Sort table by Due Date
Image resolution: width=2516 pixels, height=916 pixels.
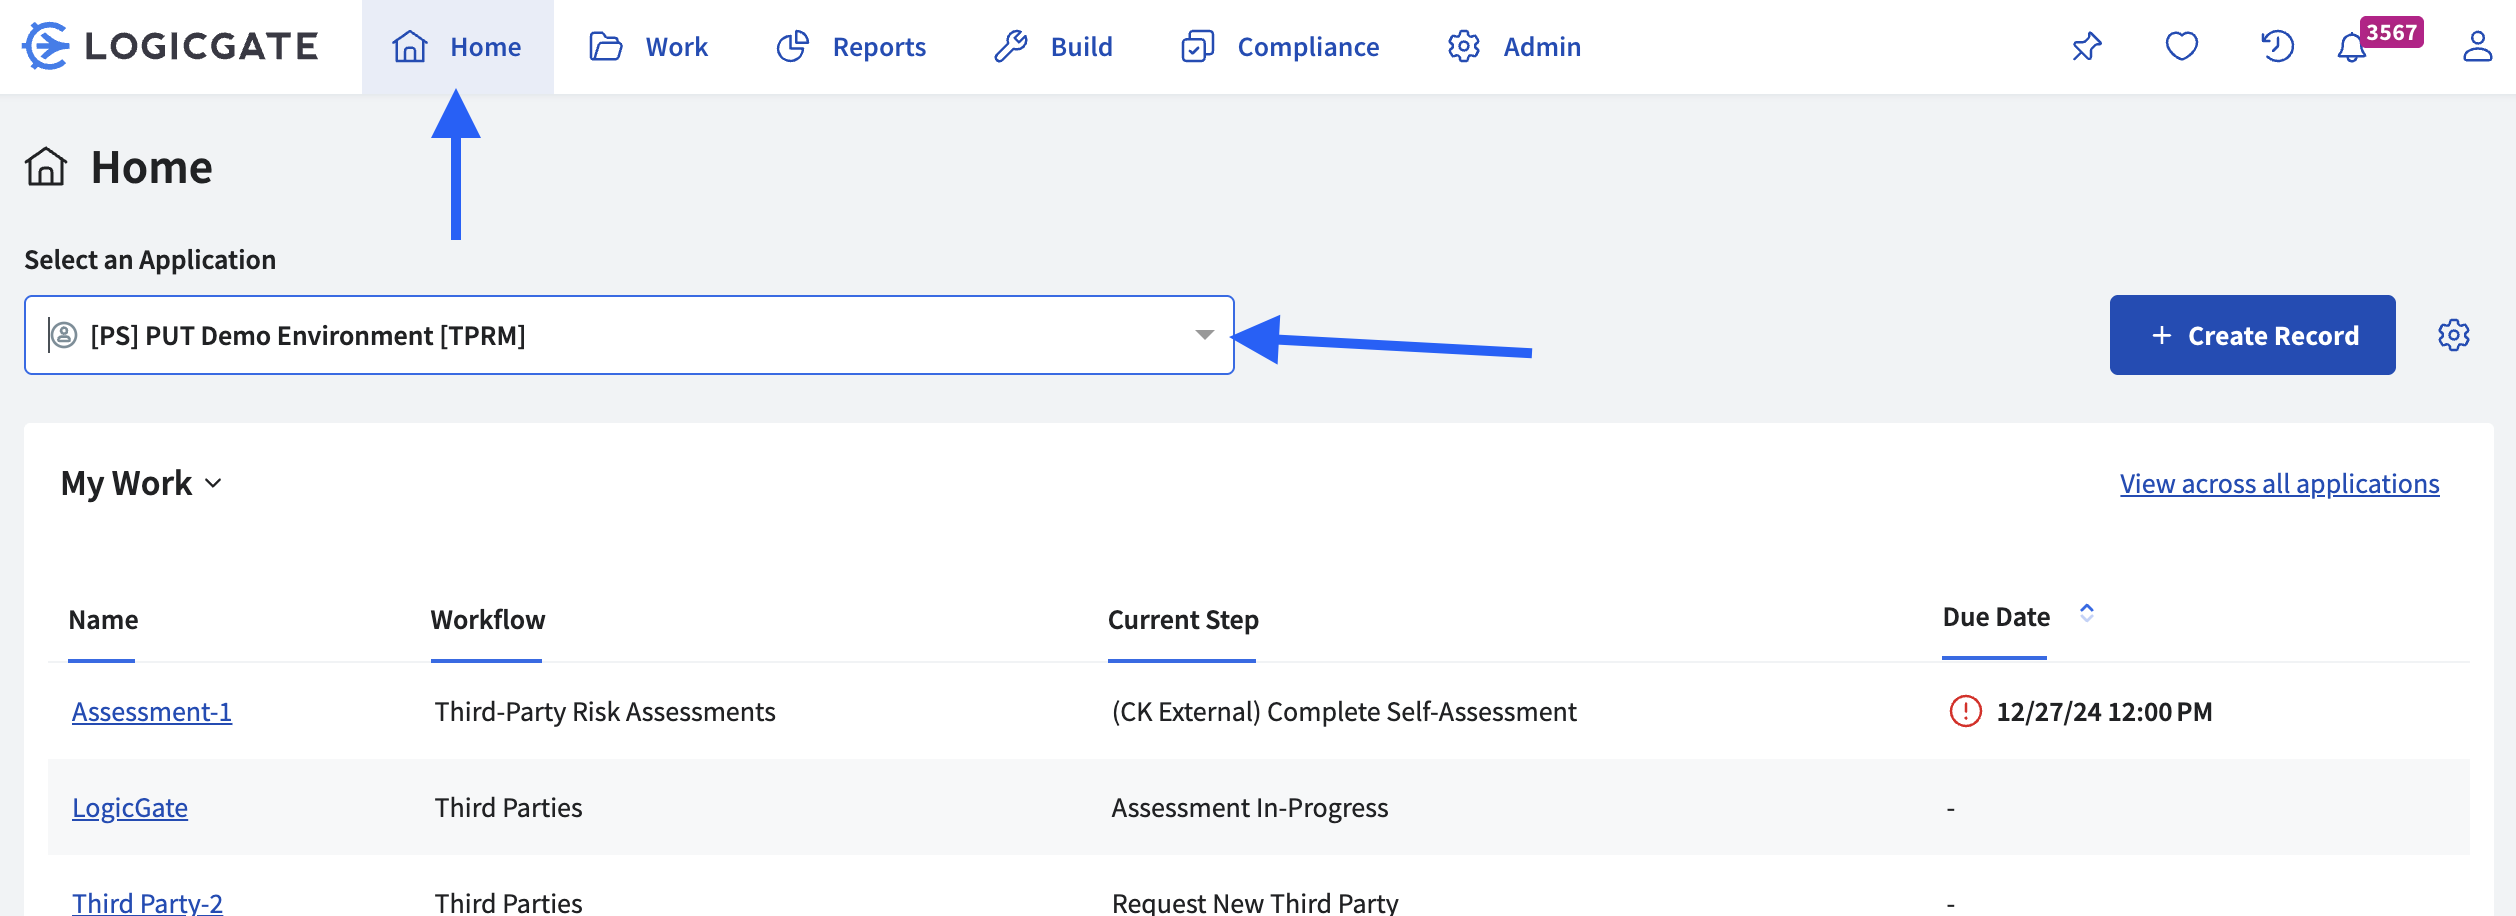coord(2086,613)
